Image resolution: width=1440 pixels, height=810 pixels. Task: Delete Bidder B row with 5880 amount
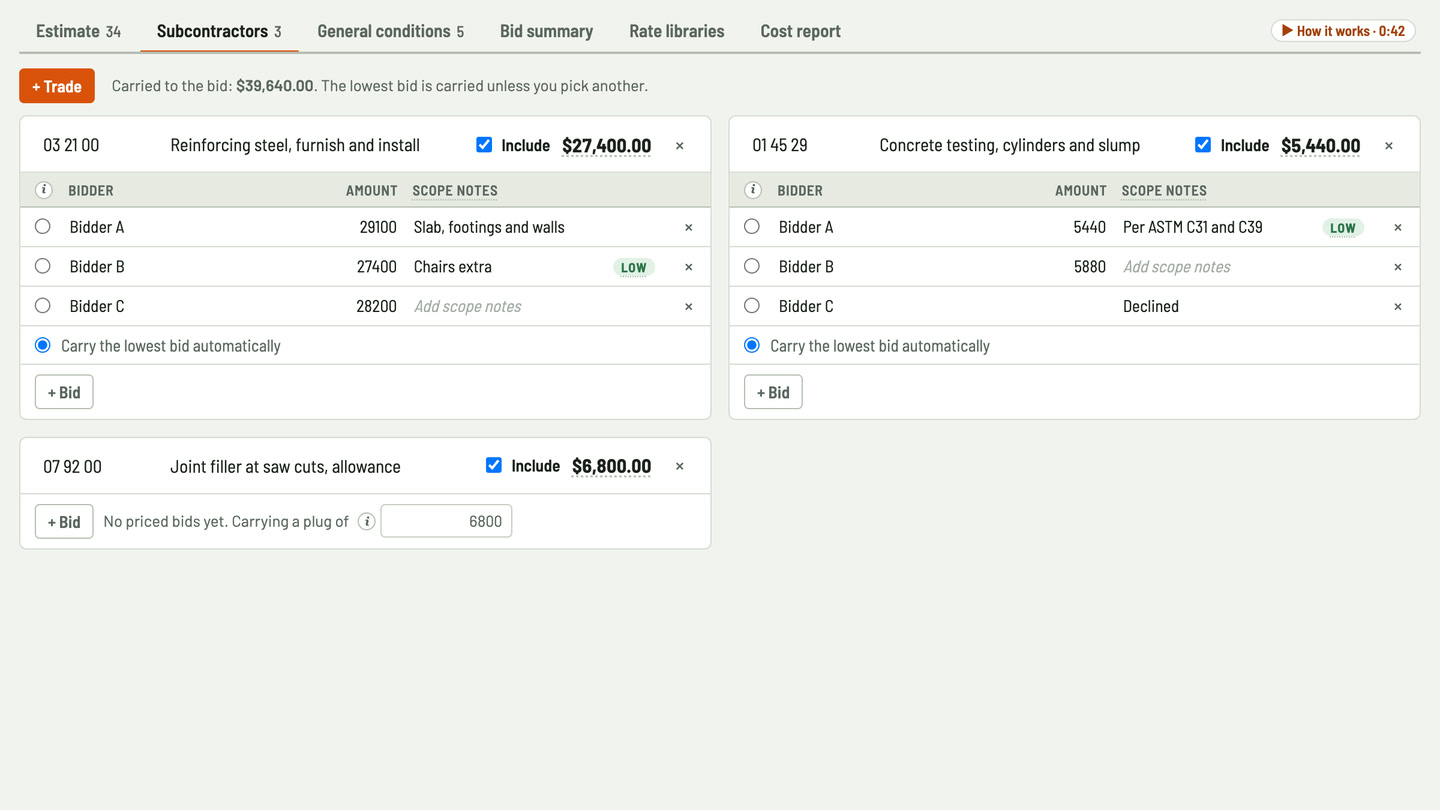(1398, 267)
